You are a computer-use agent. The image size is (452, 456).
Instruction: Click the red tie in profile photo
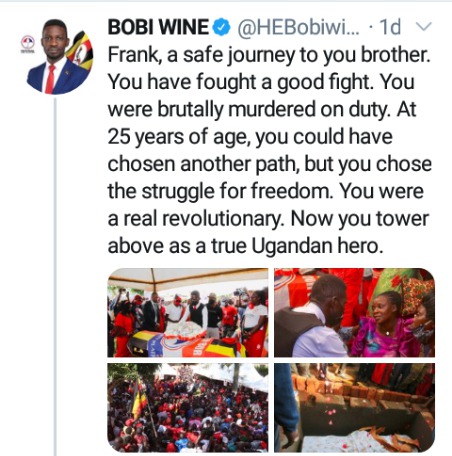tap(50, 79)
